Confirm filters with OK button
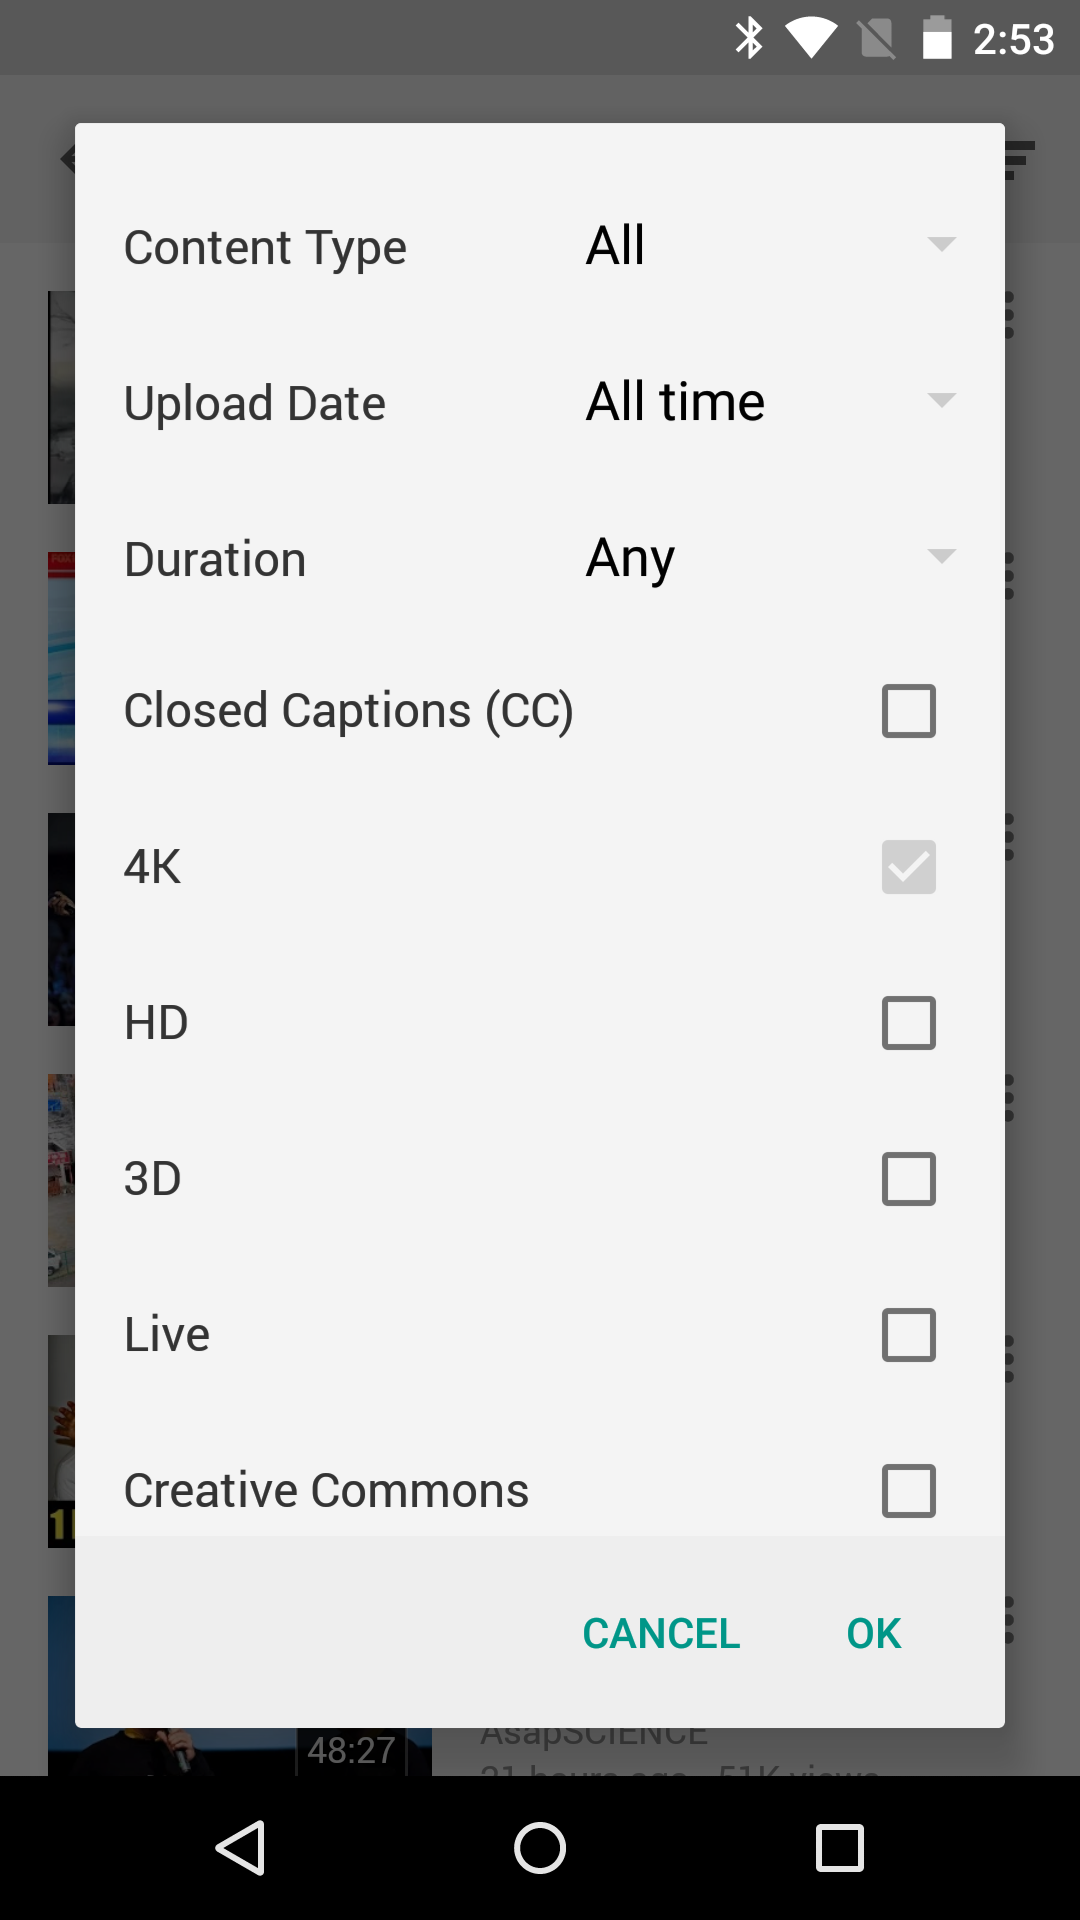Viewport: 1080px width, 1920px height. point(873,1633)
